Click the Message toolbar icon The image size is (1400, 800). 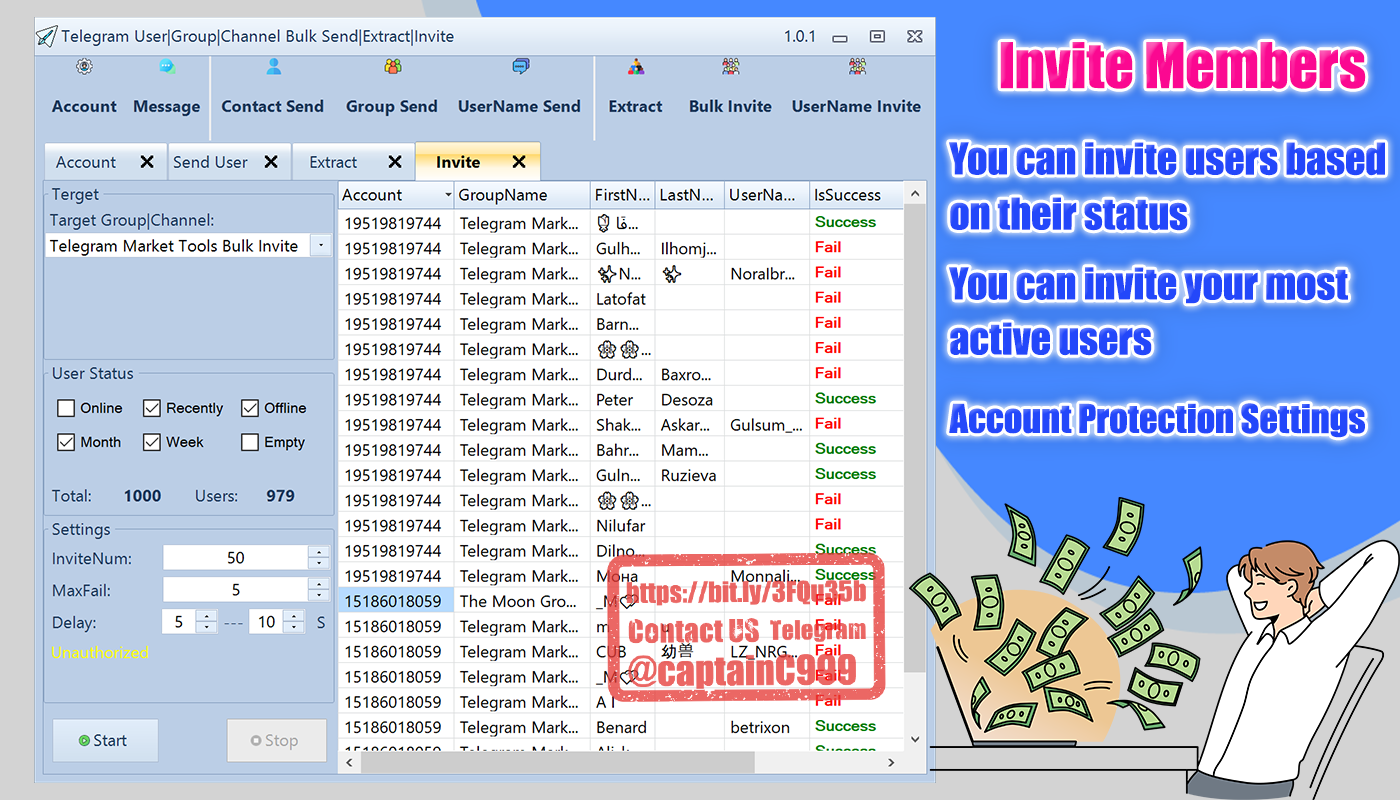(x=166, y=88)
